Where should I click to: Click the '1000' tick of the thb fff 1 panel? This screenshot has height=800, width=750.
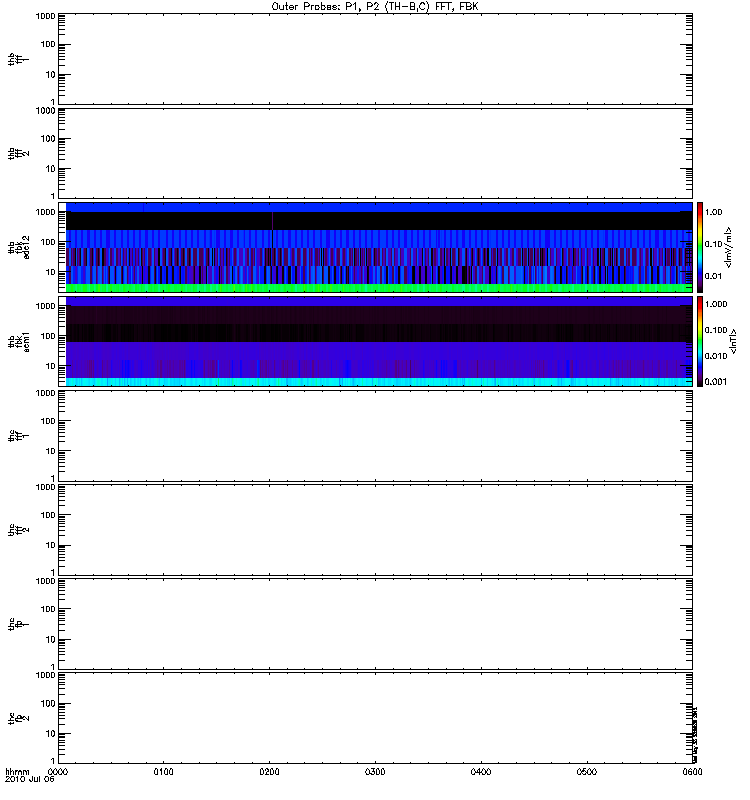[45, 16]
